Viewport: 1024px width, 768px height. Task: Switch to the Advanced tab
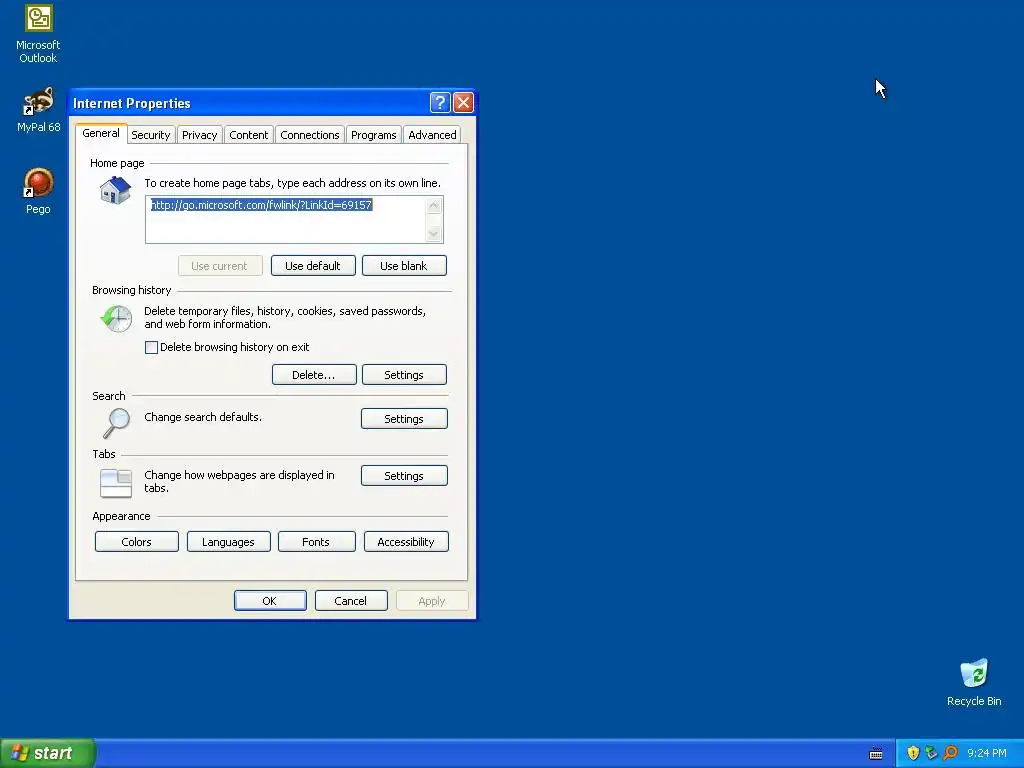432,135
